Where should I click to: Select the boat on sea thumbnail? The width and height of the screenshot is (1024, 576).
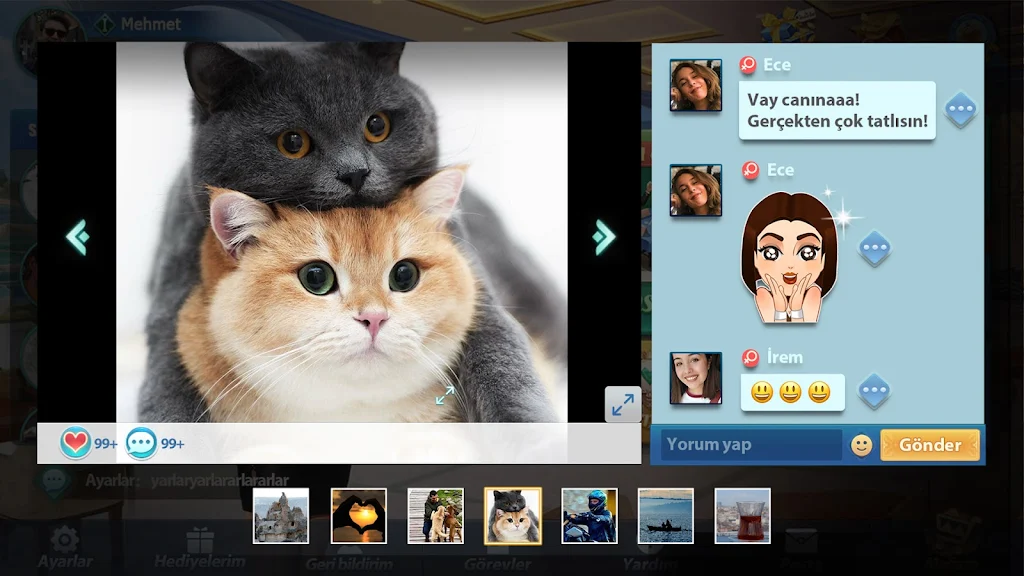[665, 516]
